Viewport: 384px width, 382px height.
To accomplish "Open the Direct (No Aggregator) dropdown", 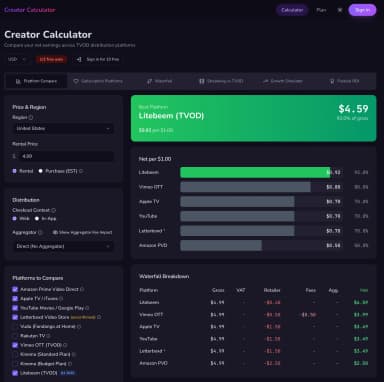I will click(63, 246).
